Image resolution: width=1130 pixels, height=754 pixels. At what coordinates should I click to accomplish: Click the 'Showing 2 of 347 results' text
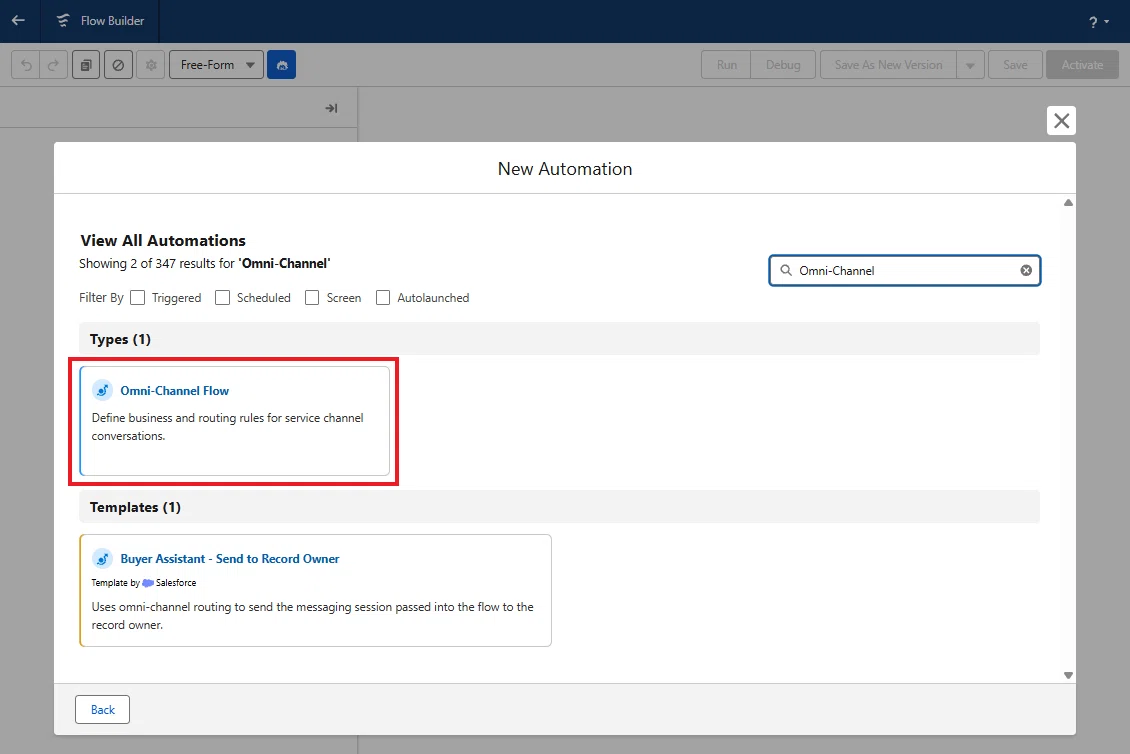(205, 263)
